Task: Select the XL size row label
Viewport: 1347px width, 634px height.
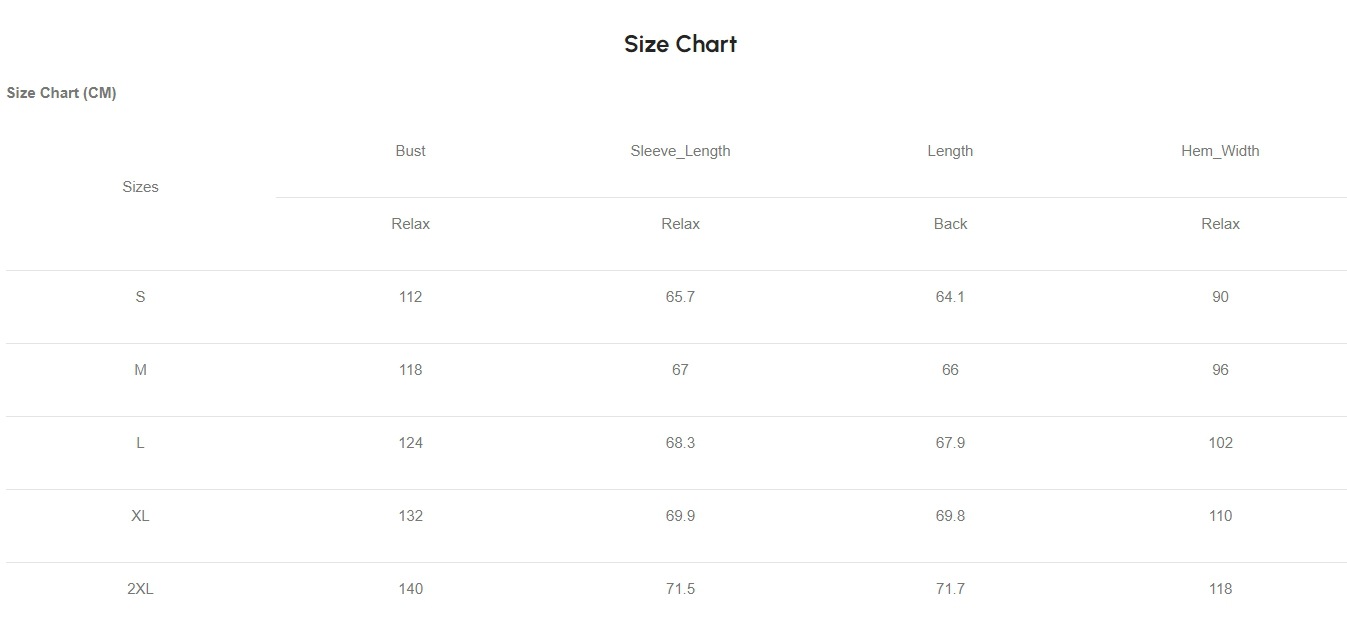Action: (140, 516)
